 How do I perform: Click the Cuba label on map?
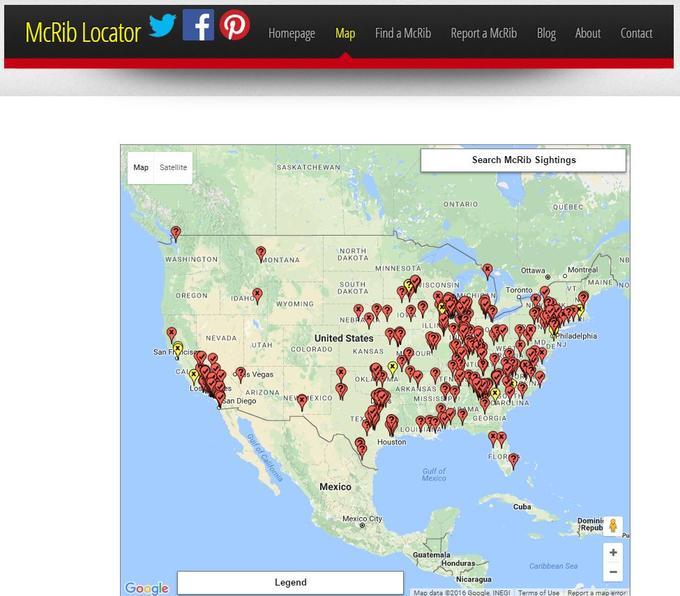[x=522, y=507]
